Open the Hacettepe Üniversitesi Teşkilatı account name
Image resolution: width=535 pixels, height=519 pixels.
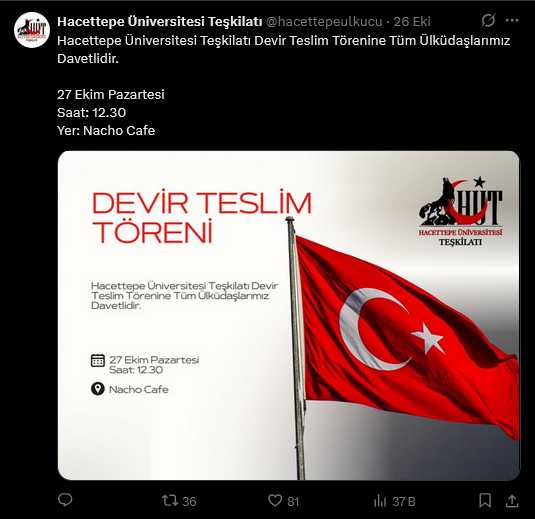(x=160, y=21)
